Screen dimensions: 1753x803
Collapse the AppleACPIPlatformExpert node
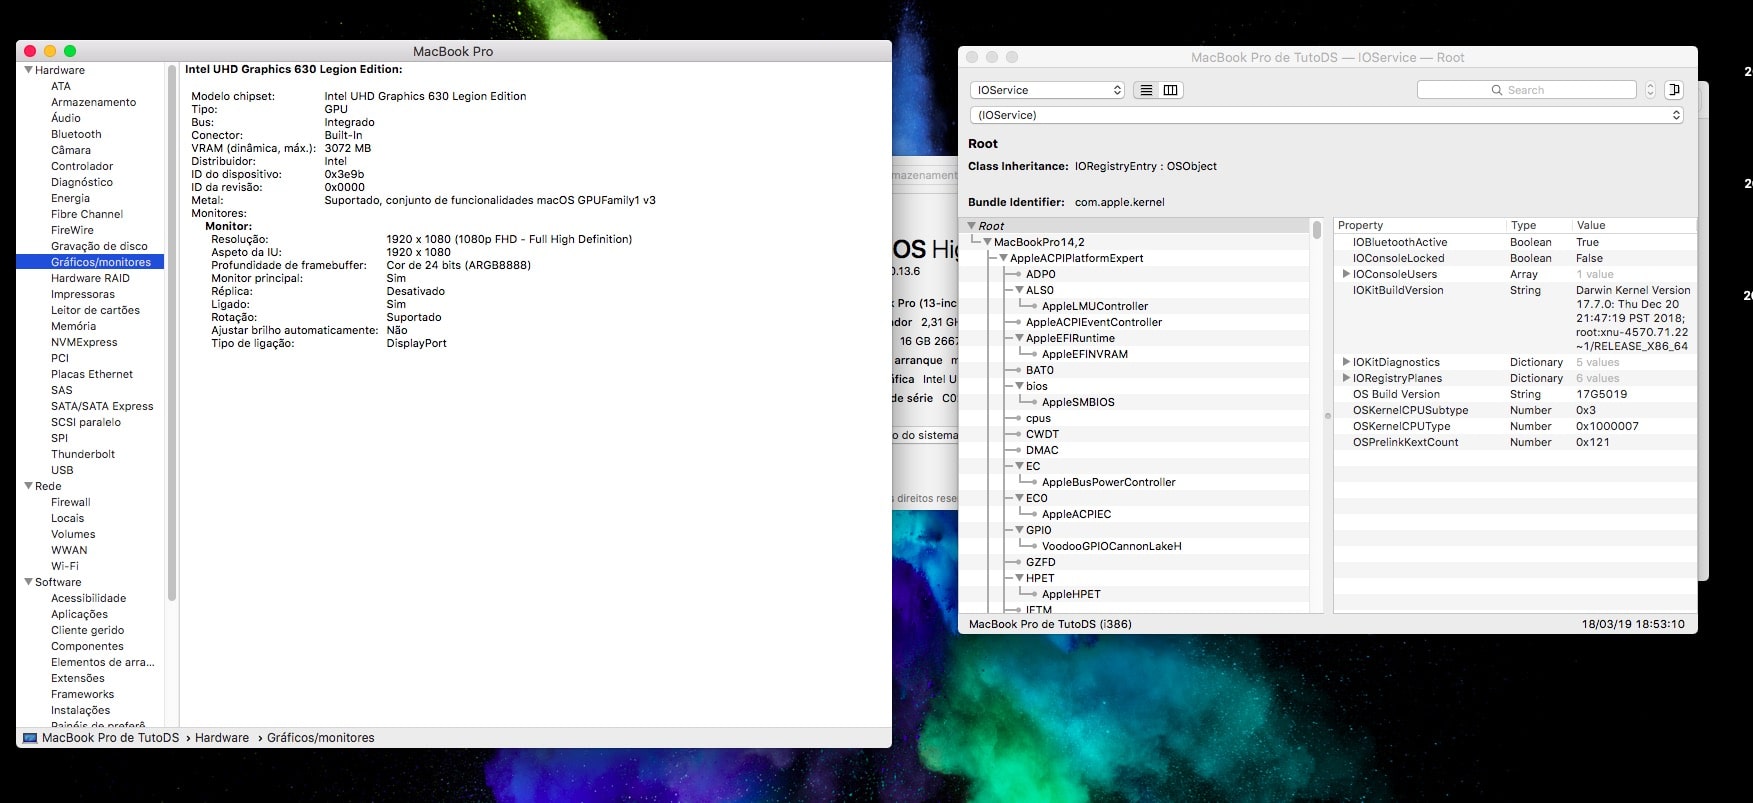click(x=1003, y=258)
